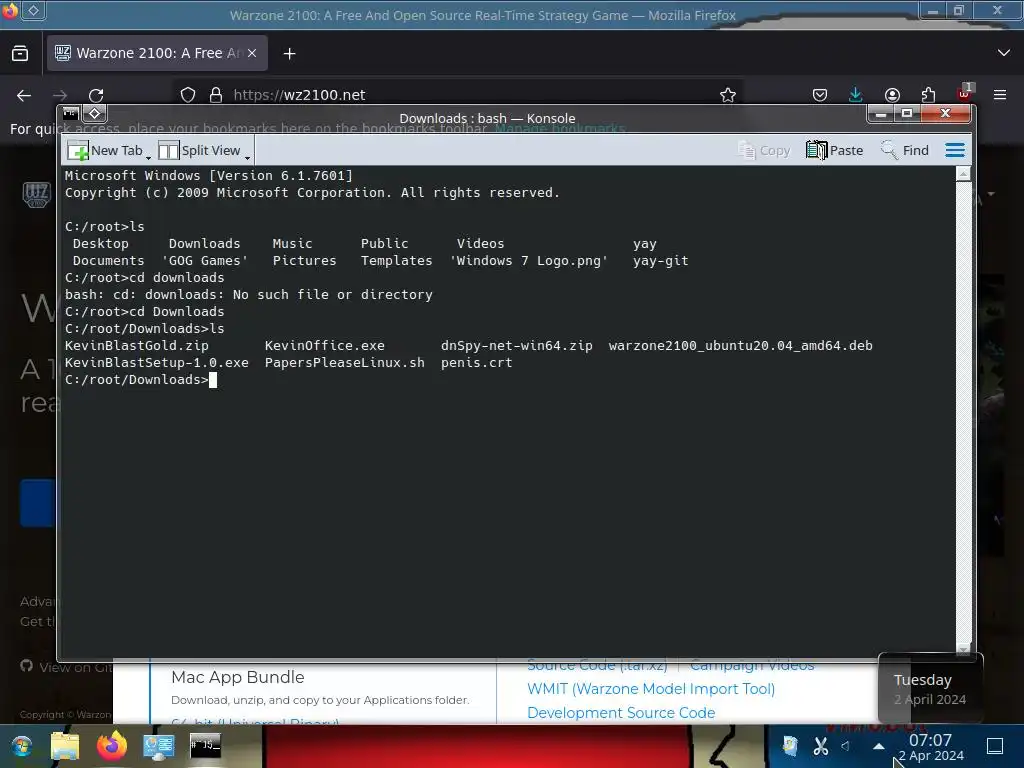Expand hidden system tray icons arrow
The width and height of the screenshot is (1024, 768).
coord(879,746)
